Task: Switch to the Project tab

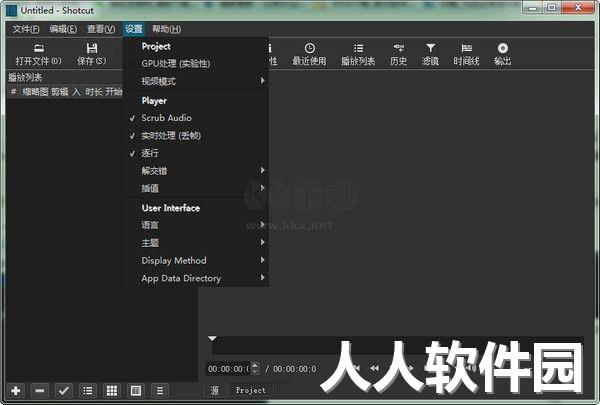Action: click(x=251, y=390)
